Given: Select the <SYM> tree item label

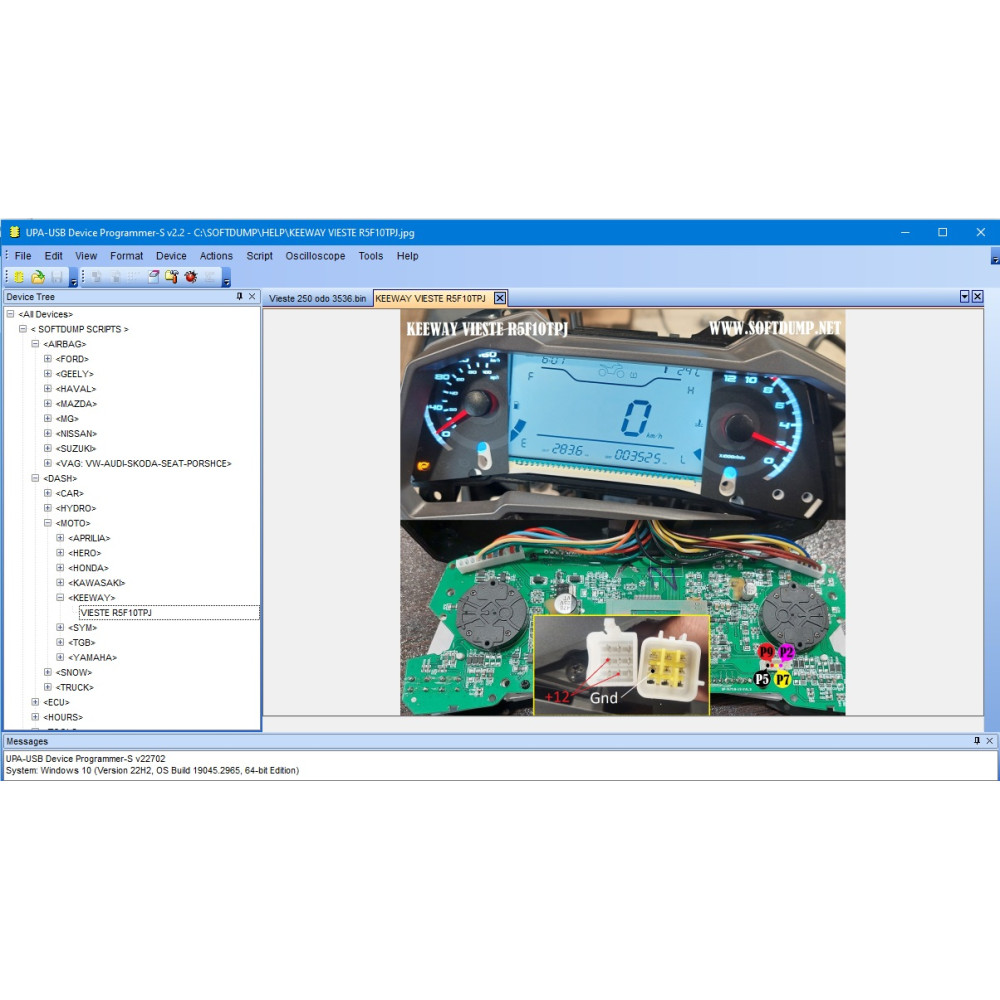Looking at the screenshot, I should tap(82, 628).
